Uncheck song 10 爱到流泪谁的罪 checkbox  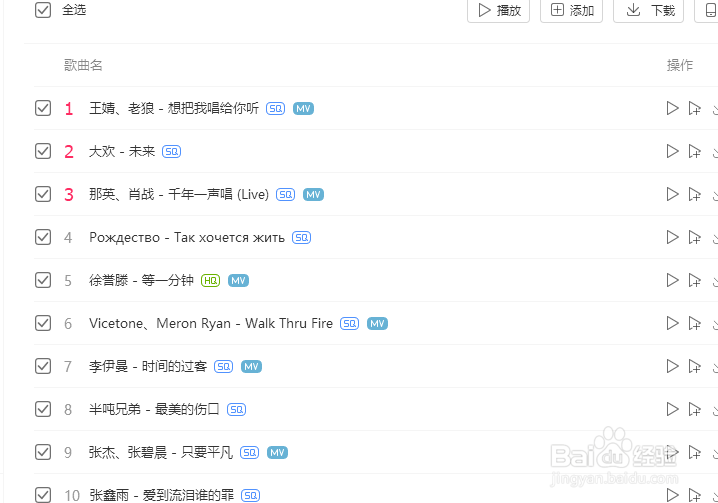point(43,495)
